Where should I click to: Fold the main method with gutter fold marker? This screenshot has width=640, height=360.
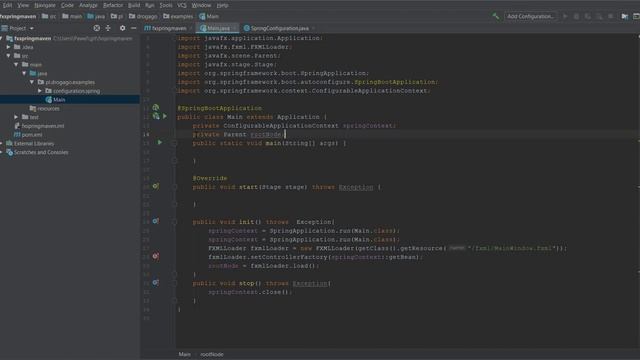(x=174, y=143)
